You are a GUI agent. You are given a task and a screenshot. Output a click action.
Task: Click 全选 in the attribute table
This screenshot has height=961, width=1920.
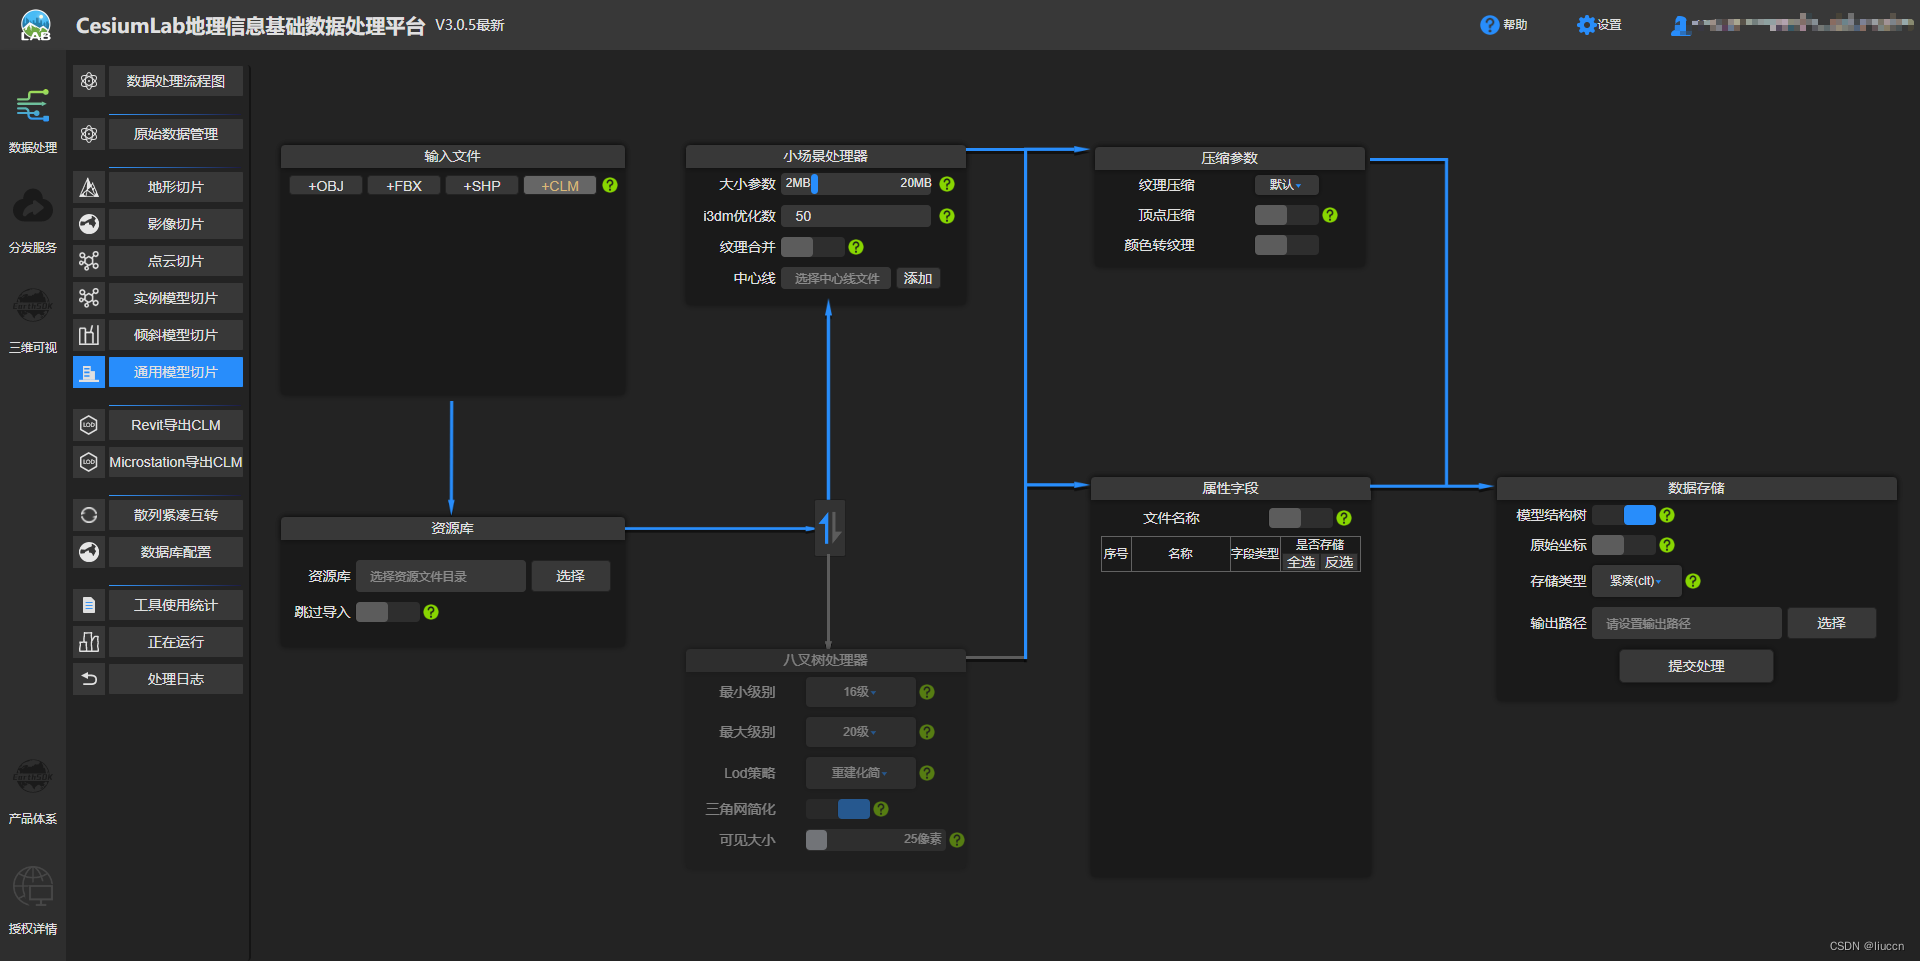pyautogui.click(x=1300, y=562)
